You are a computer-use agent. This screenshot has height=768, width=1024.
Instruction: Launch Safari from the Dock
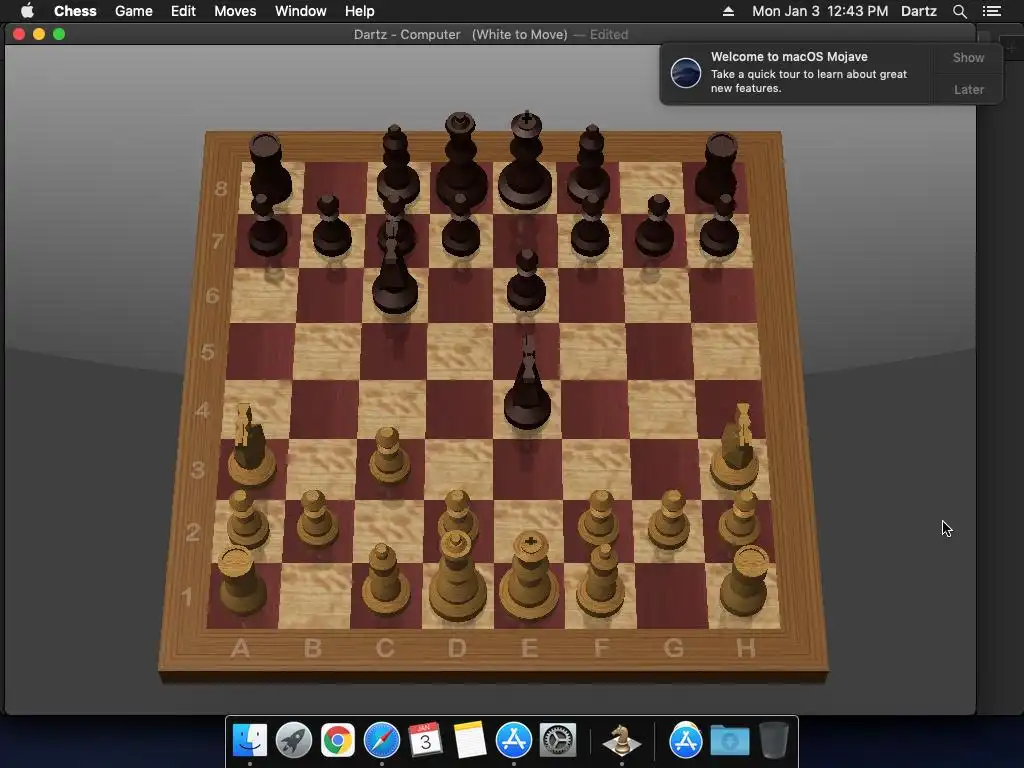click(x=381, y=740)
